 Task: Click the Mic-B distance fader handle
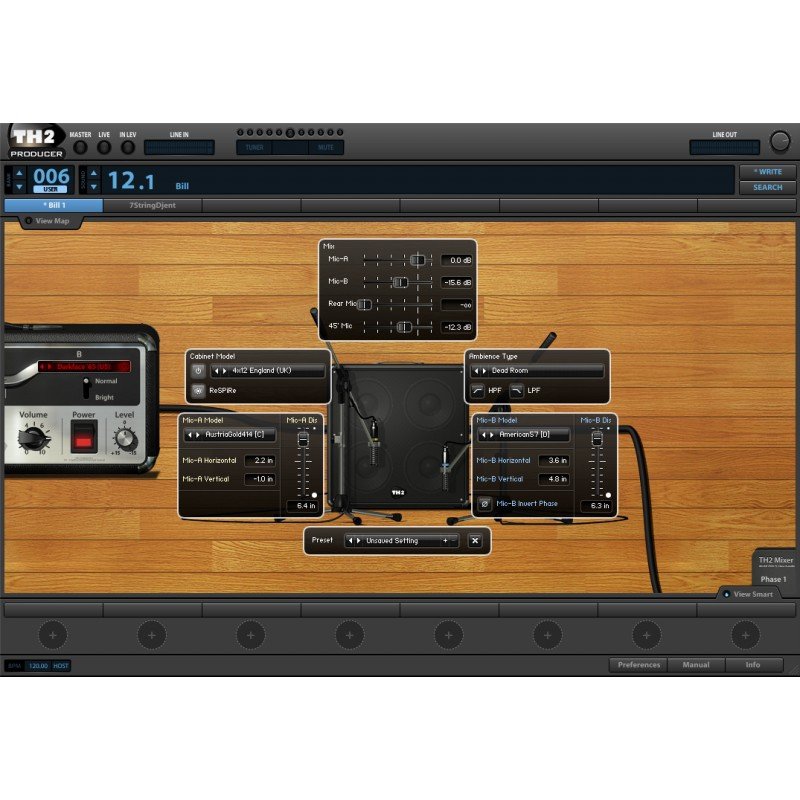tap(597, 439)
